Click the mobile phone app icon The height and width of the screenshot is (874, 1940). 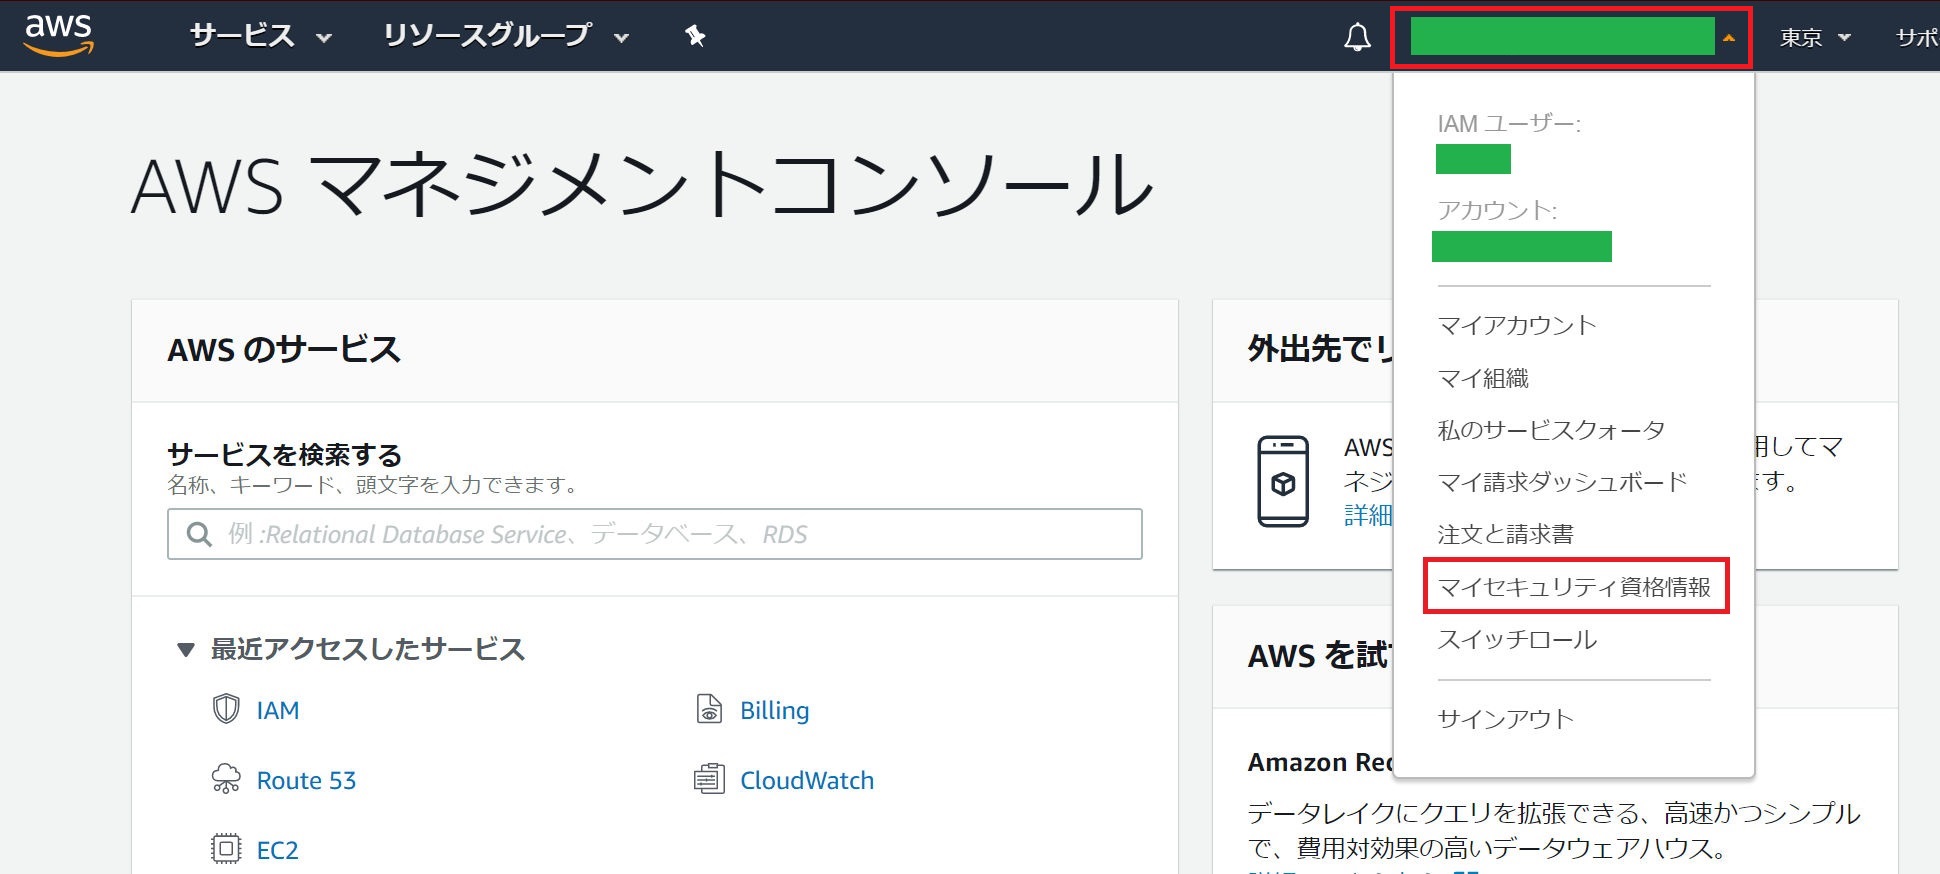pyautogui.click(x=1283, y=482)
